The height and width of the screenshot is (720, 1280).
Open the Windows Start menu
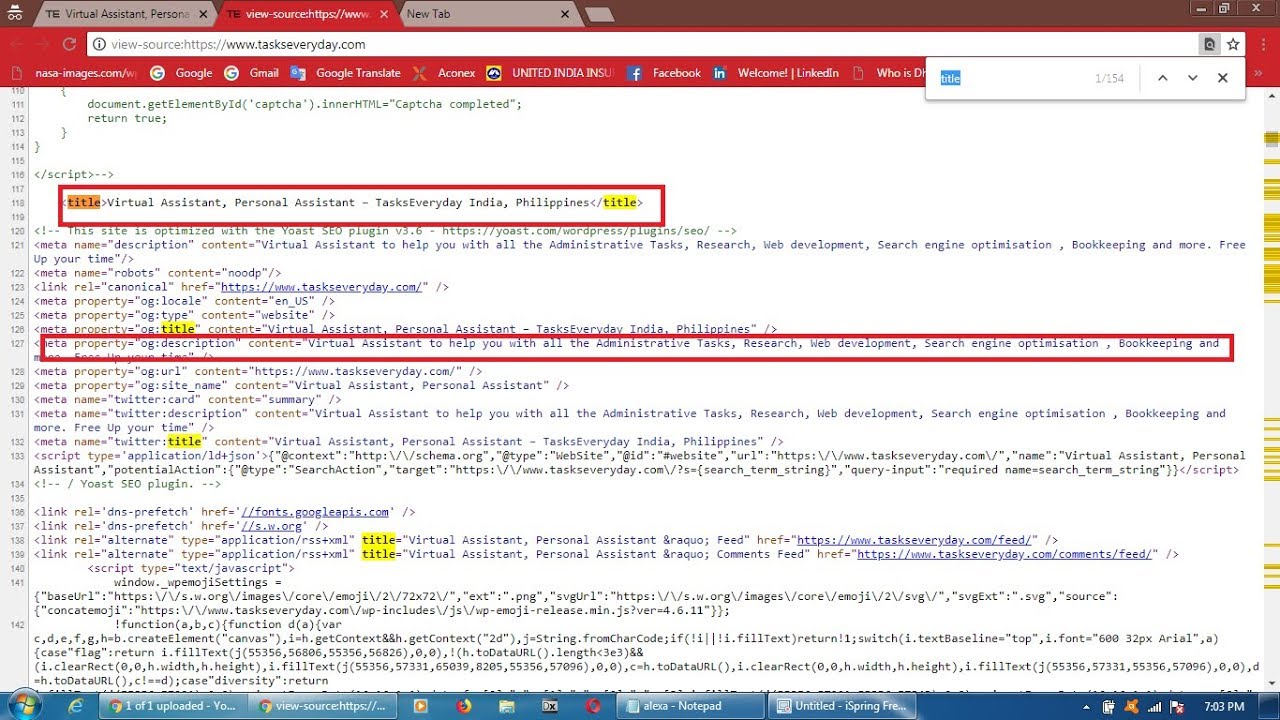(25, 705)
